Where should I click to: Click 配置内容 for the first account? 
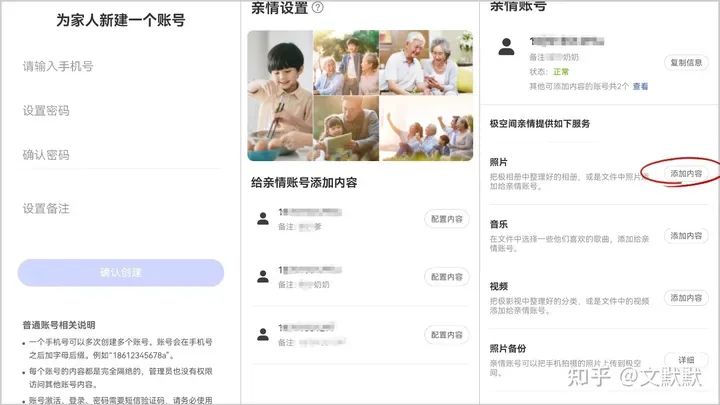447,219
